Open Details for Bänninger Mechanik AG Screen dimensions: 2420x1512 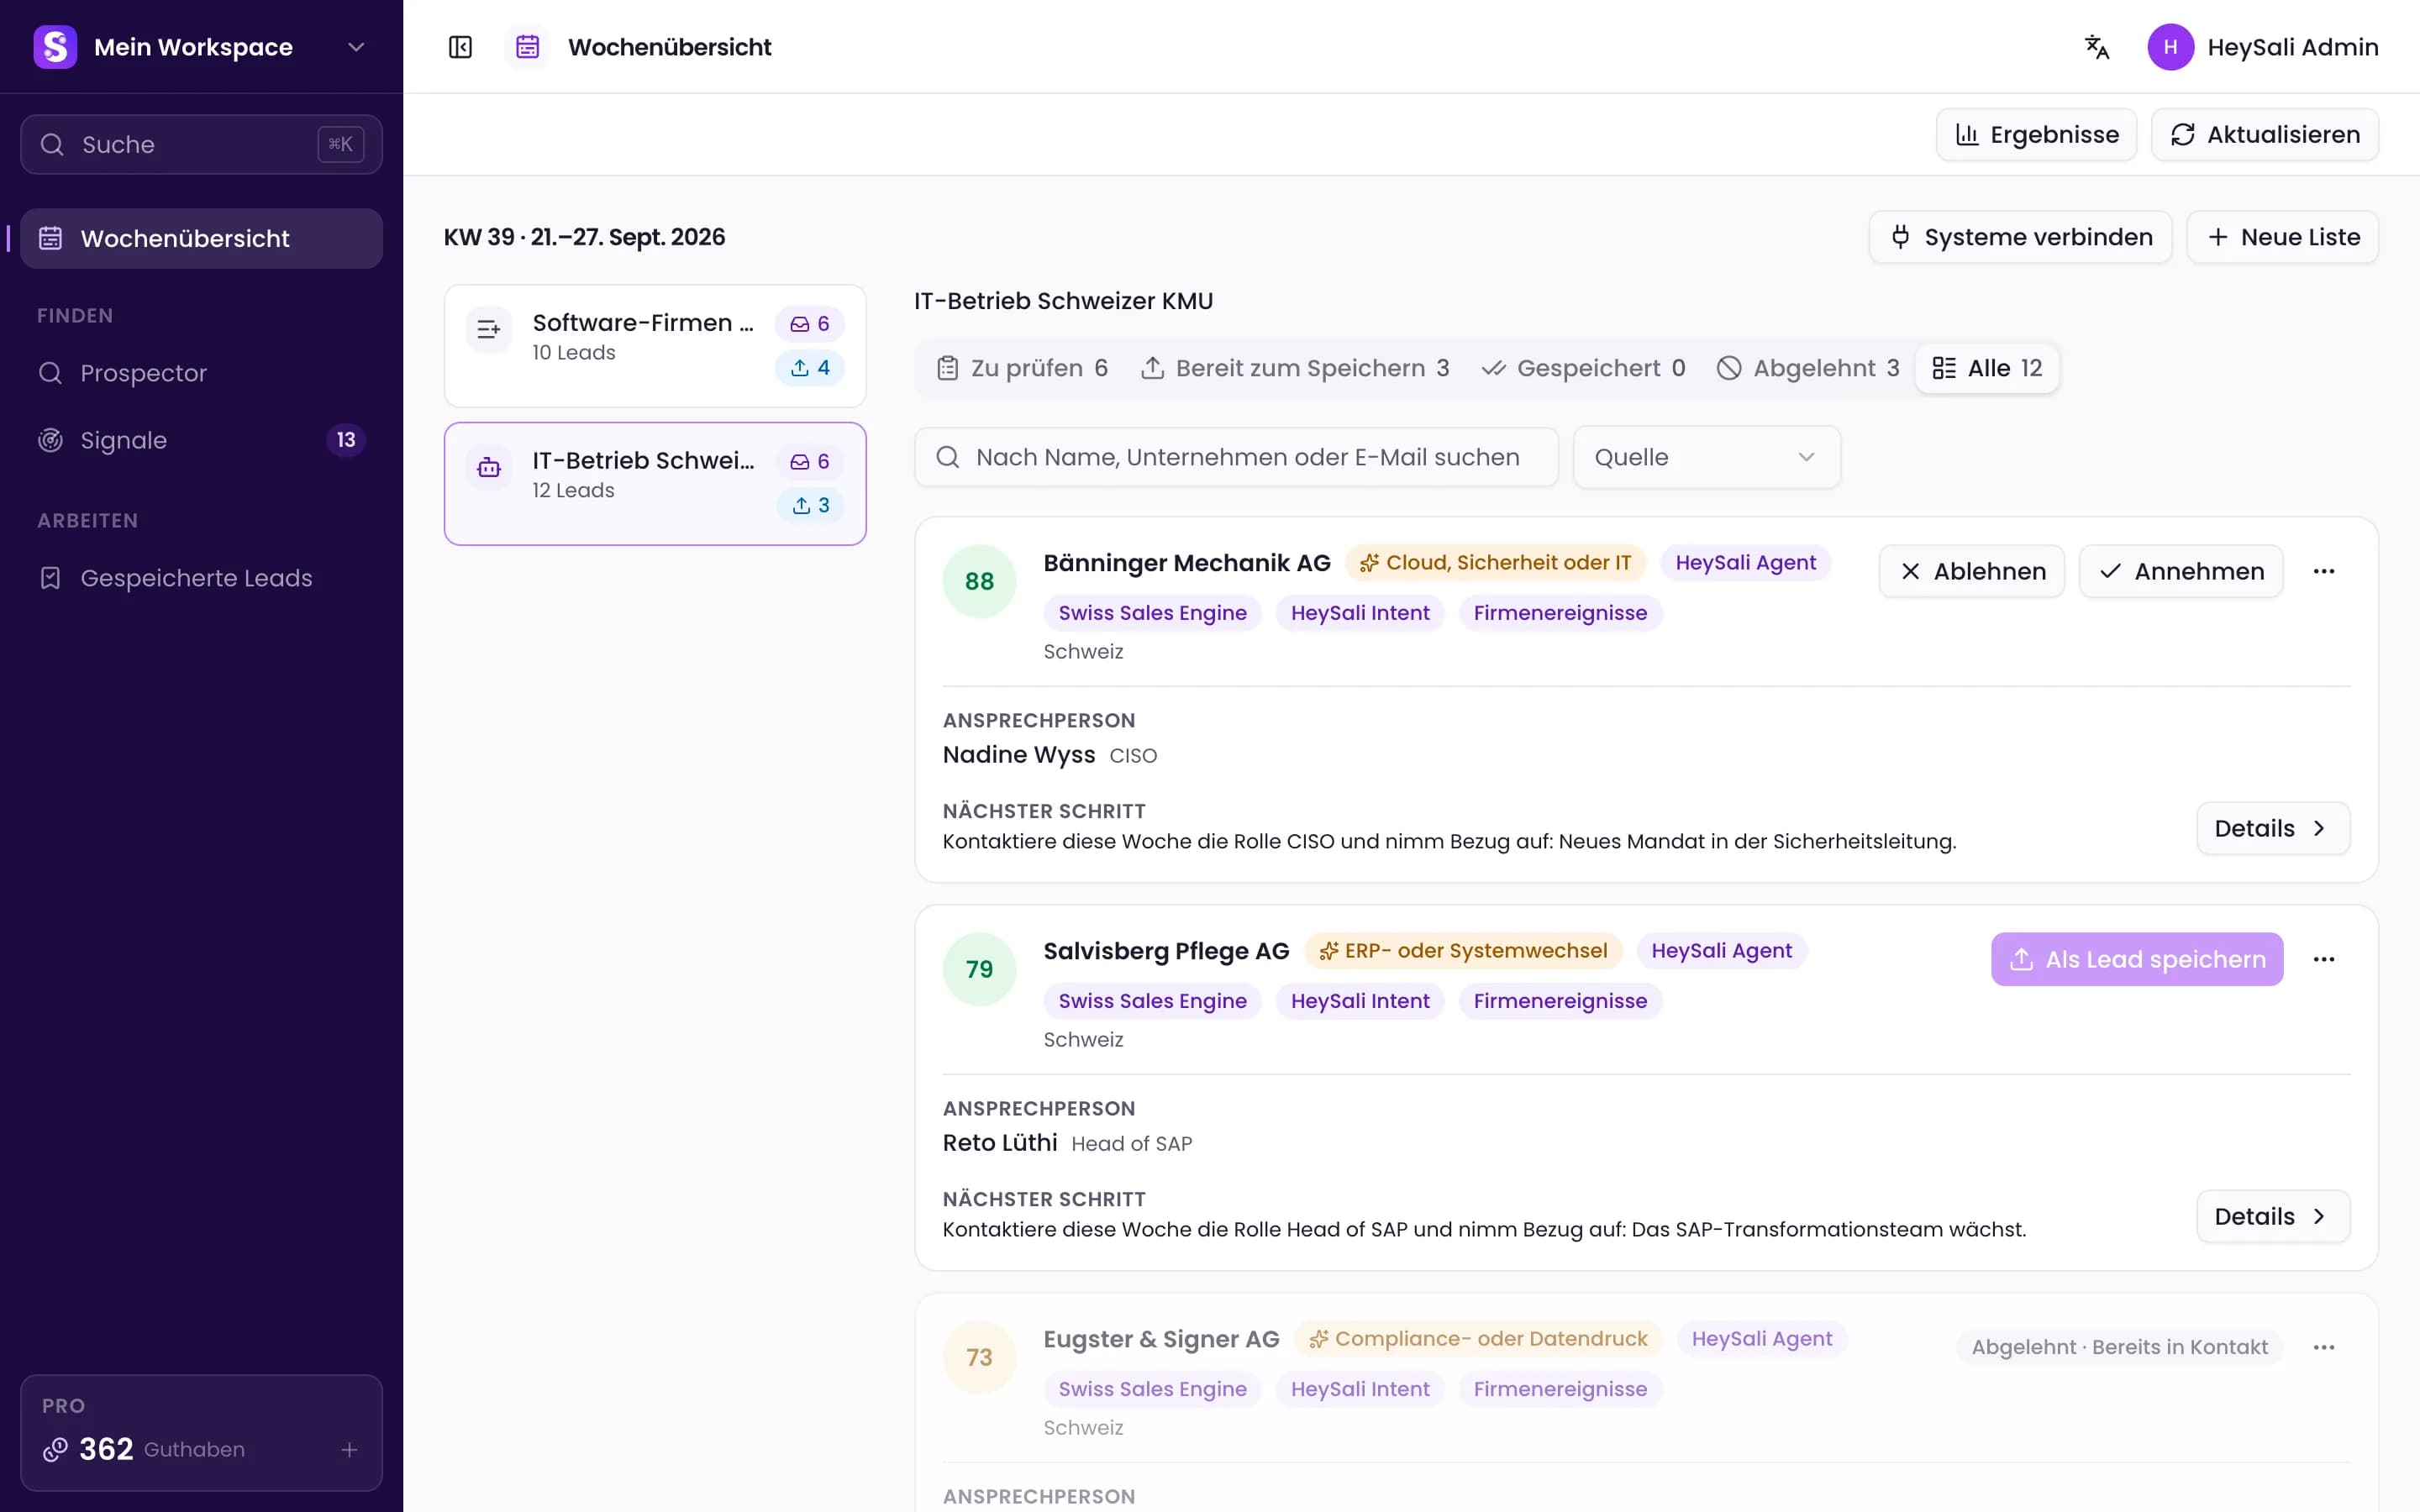[2272, 828]
